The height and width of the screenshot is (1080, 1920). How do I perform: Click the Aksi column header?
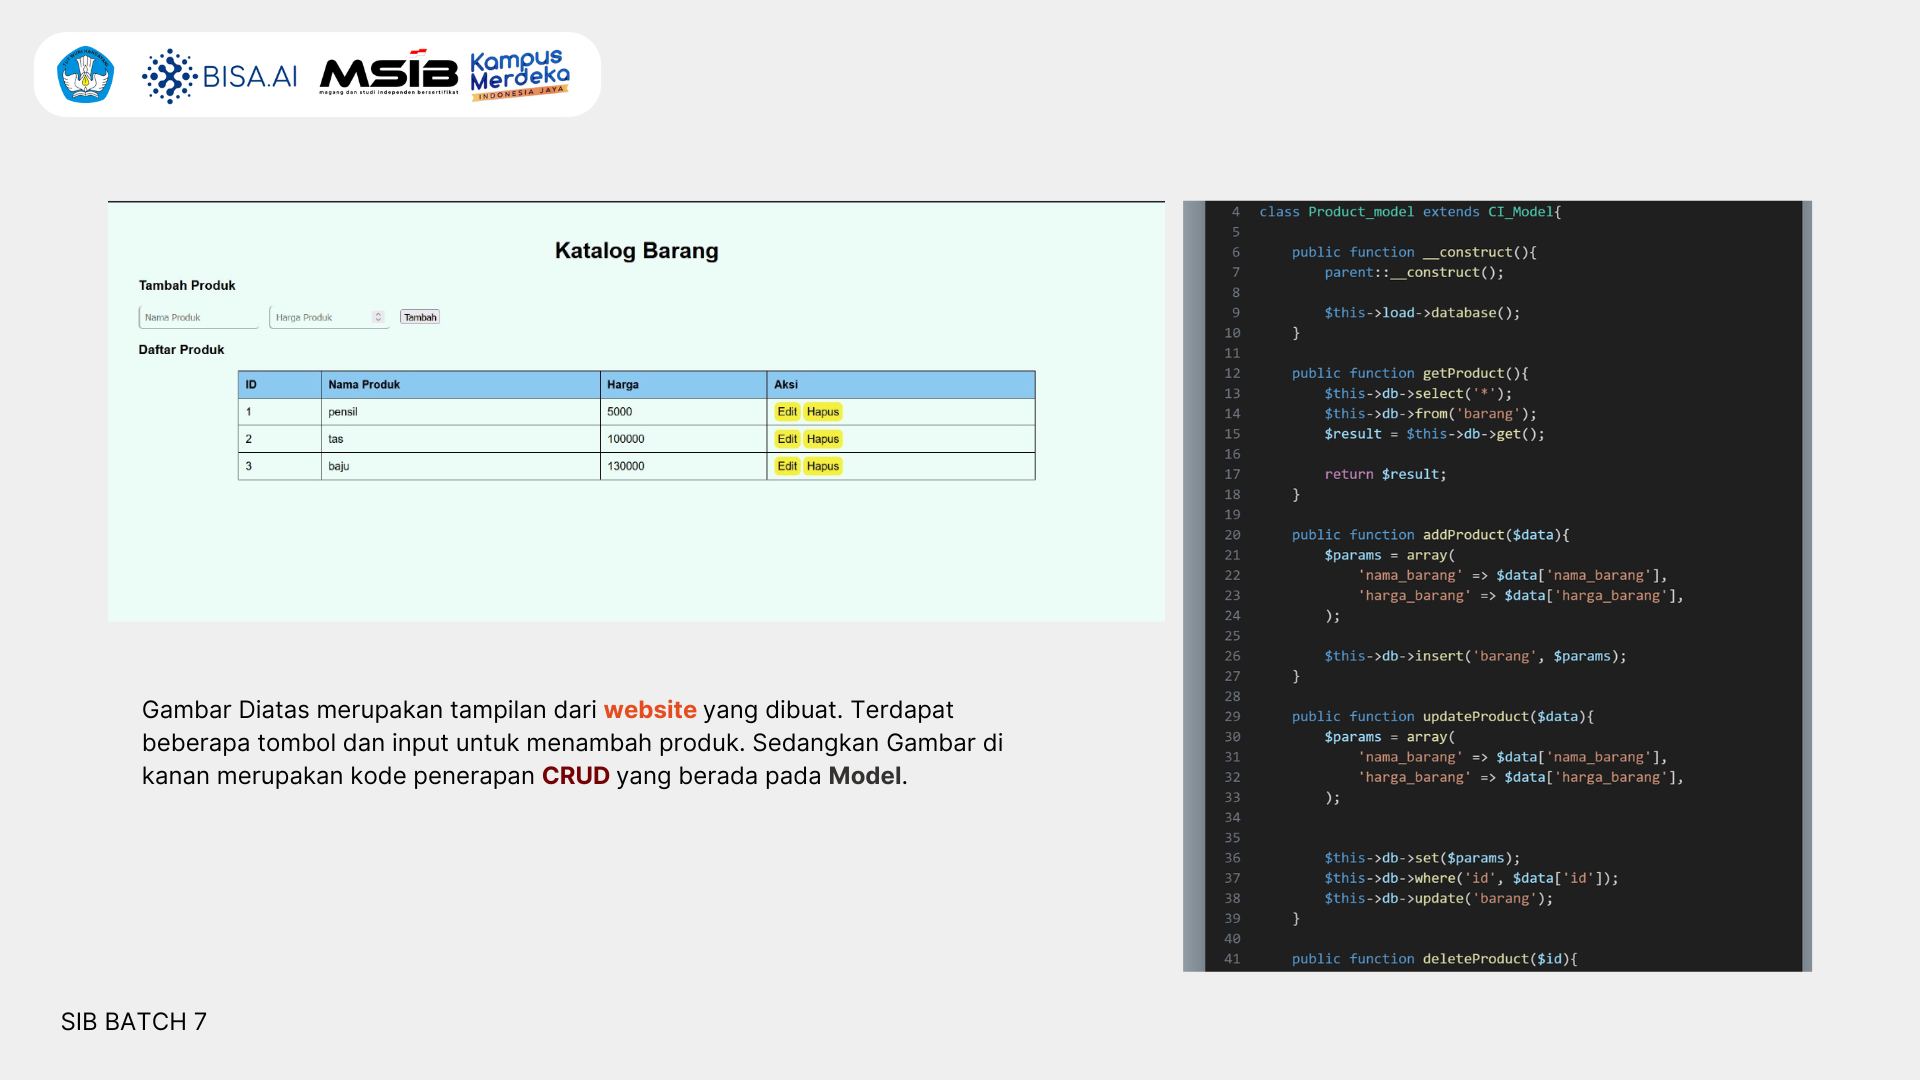tap(901, 385)
